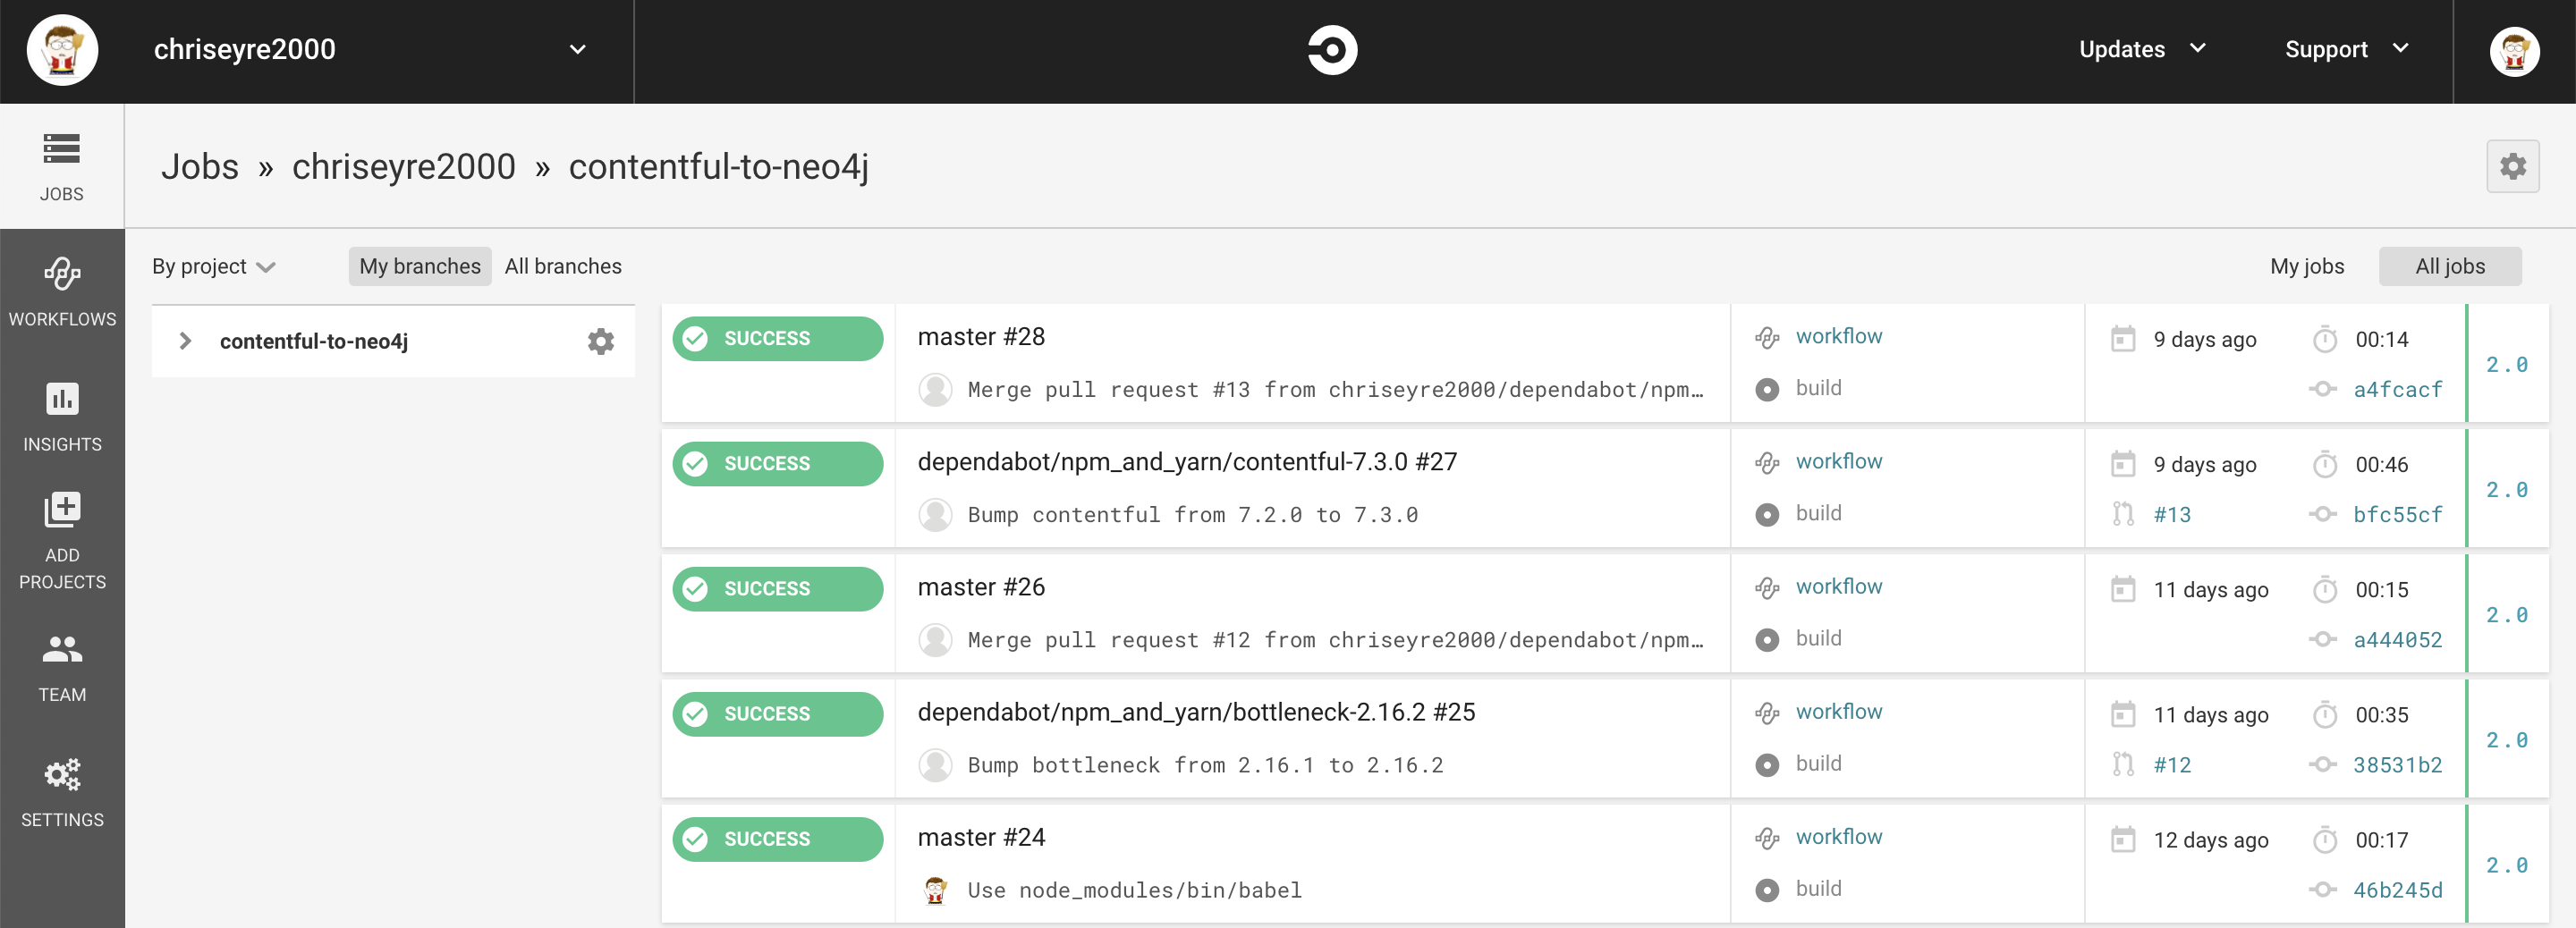Screen dimensions: 2576x928
Task: Click gear icon beside contentful-to-neo4j project
Action: coord(600,342)
